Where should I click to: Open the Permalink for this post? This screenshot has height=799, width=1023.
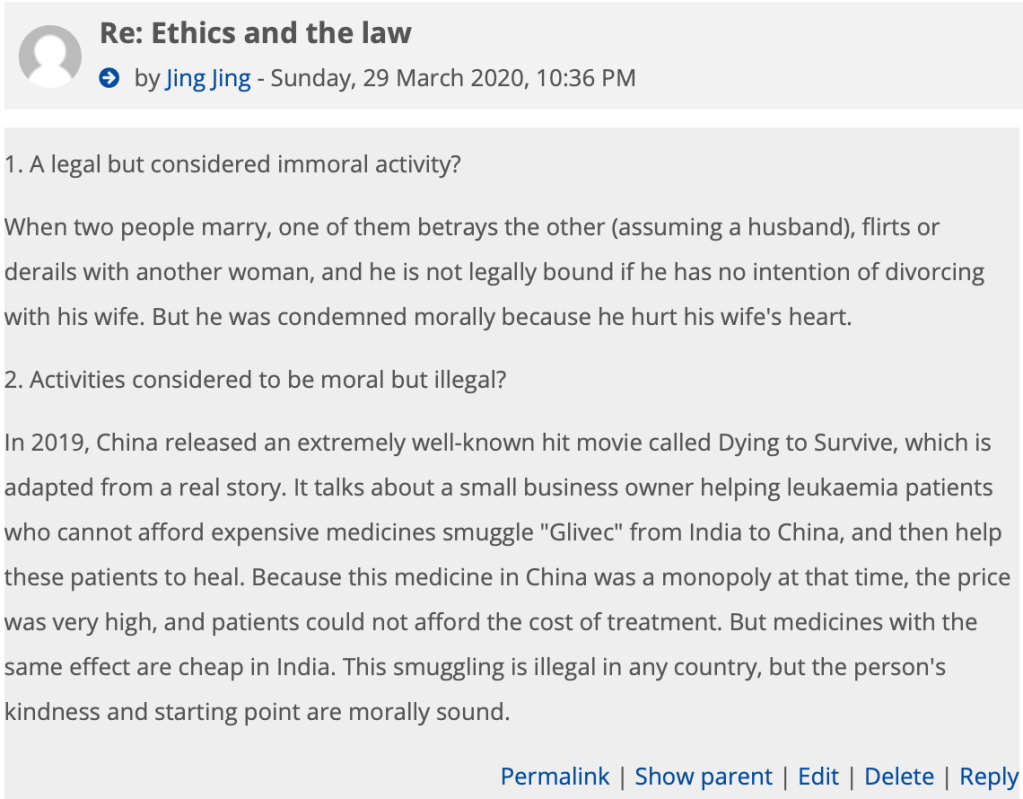click(x=555, y=776)
